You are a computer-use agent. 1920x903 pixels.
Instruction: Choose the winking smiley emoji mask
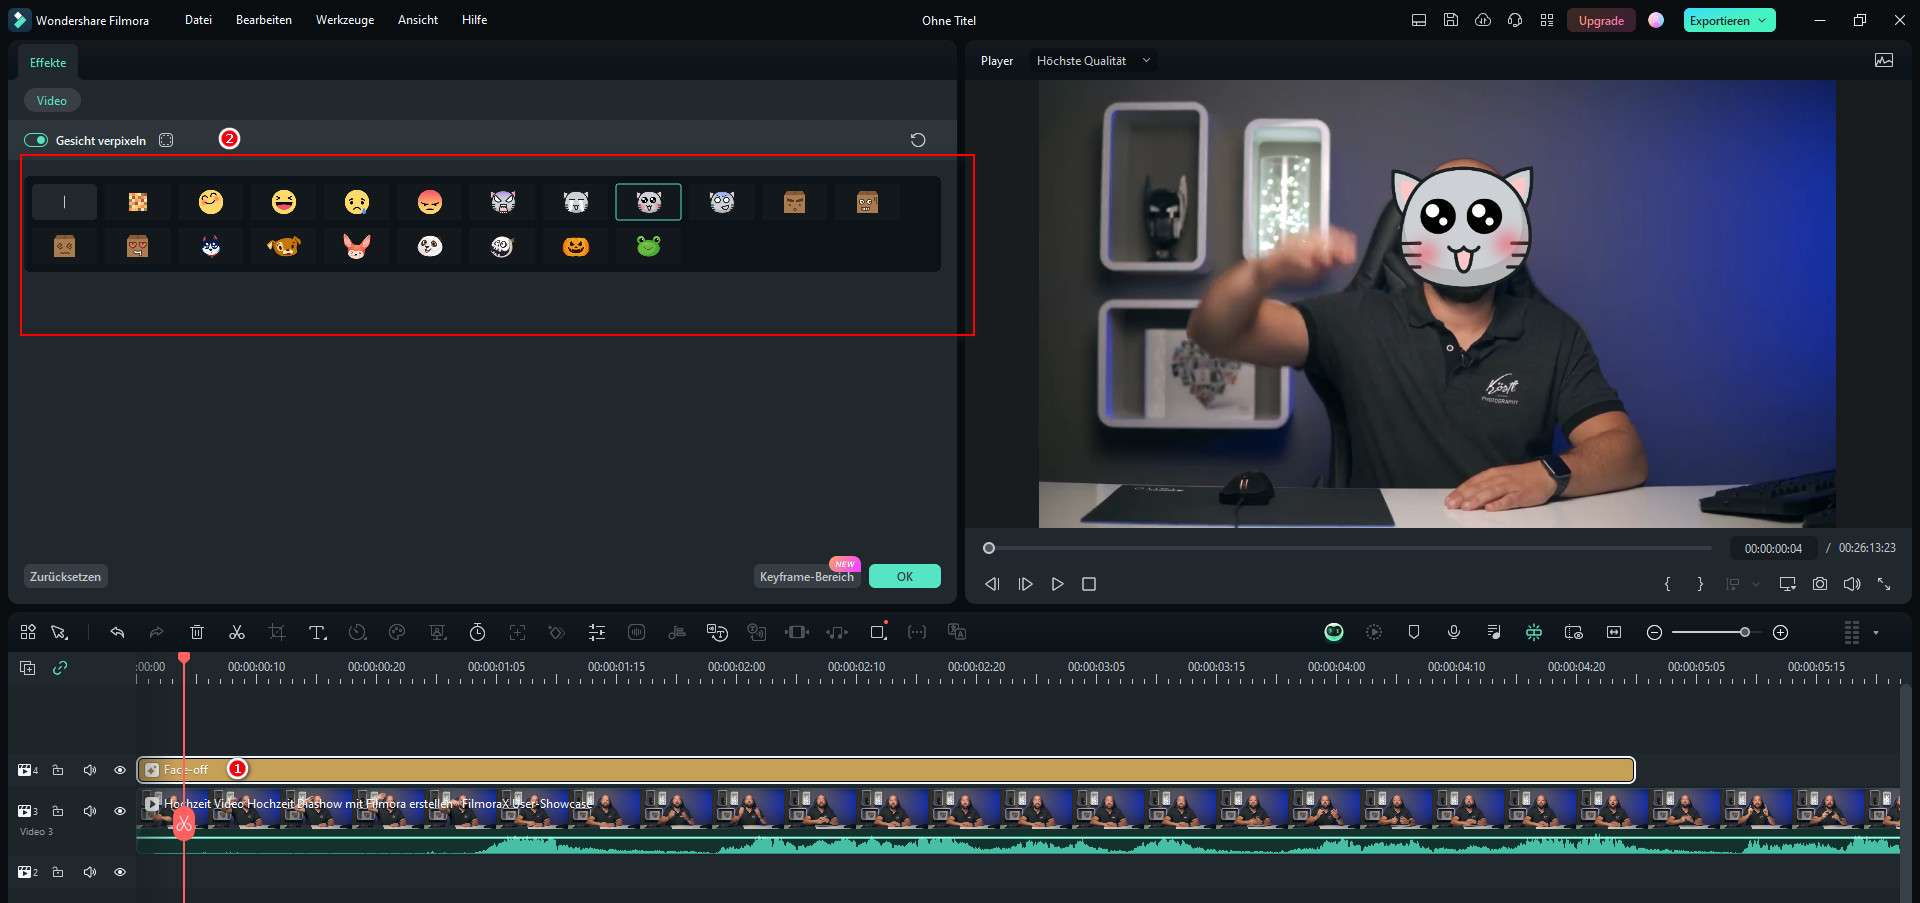click(x=211, y=202)
